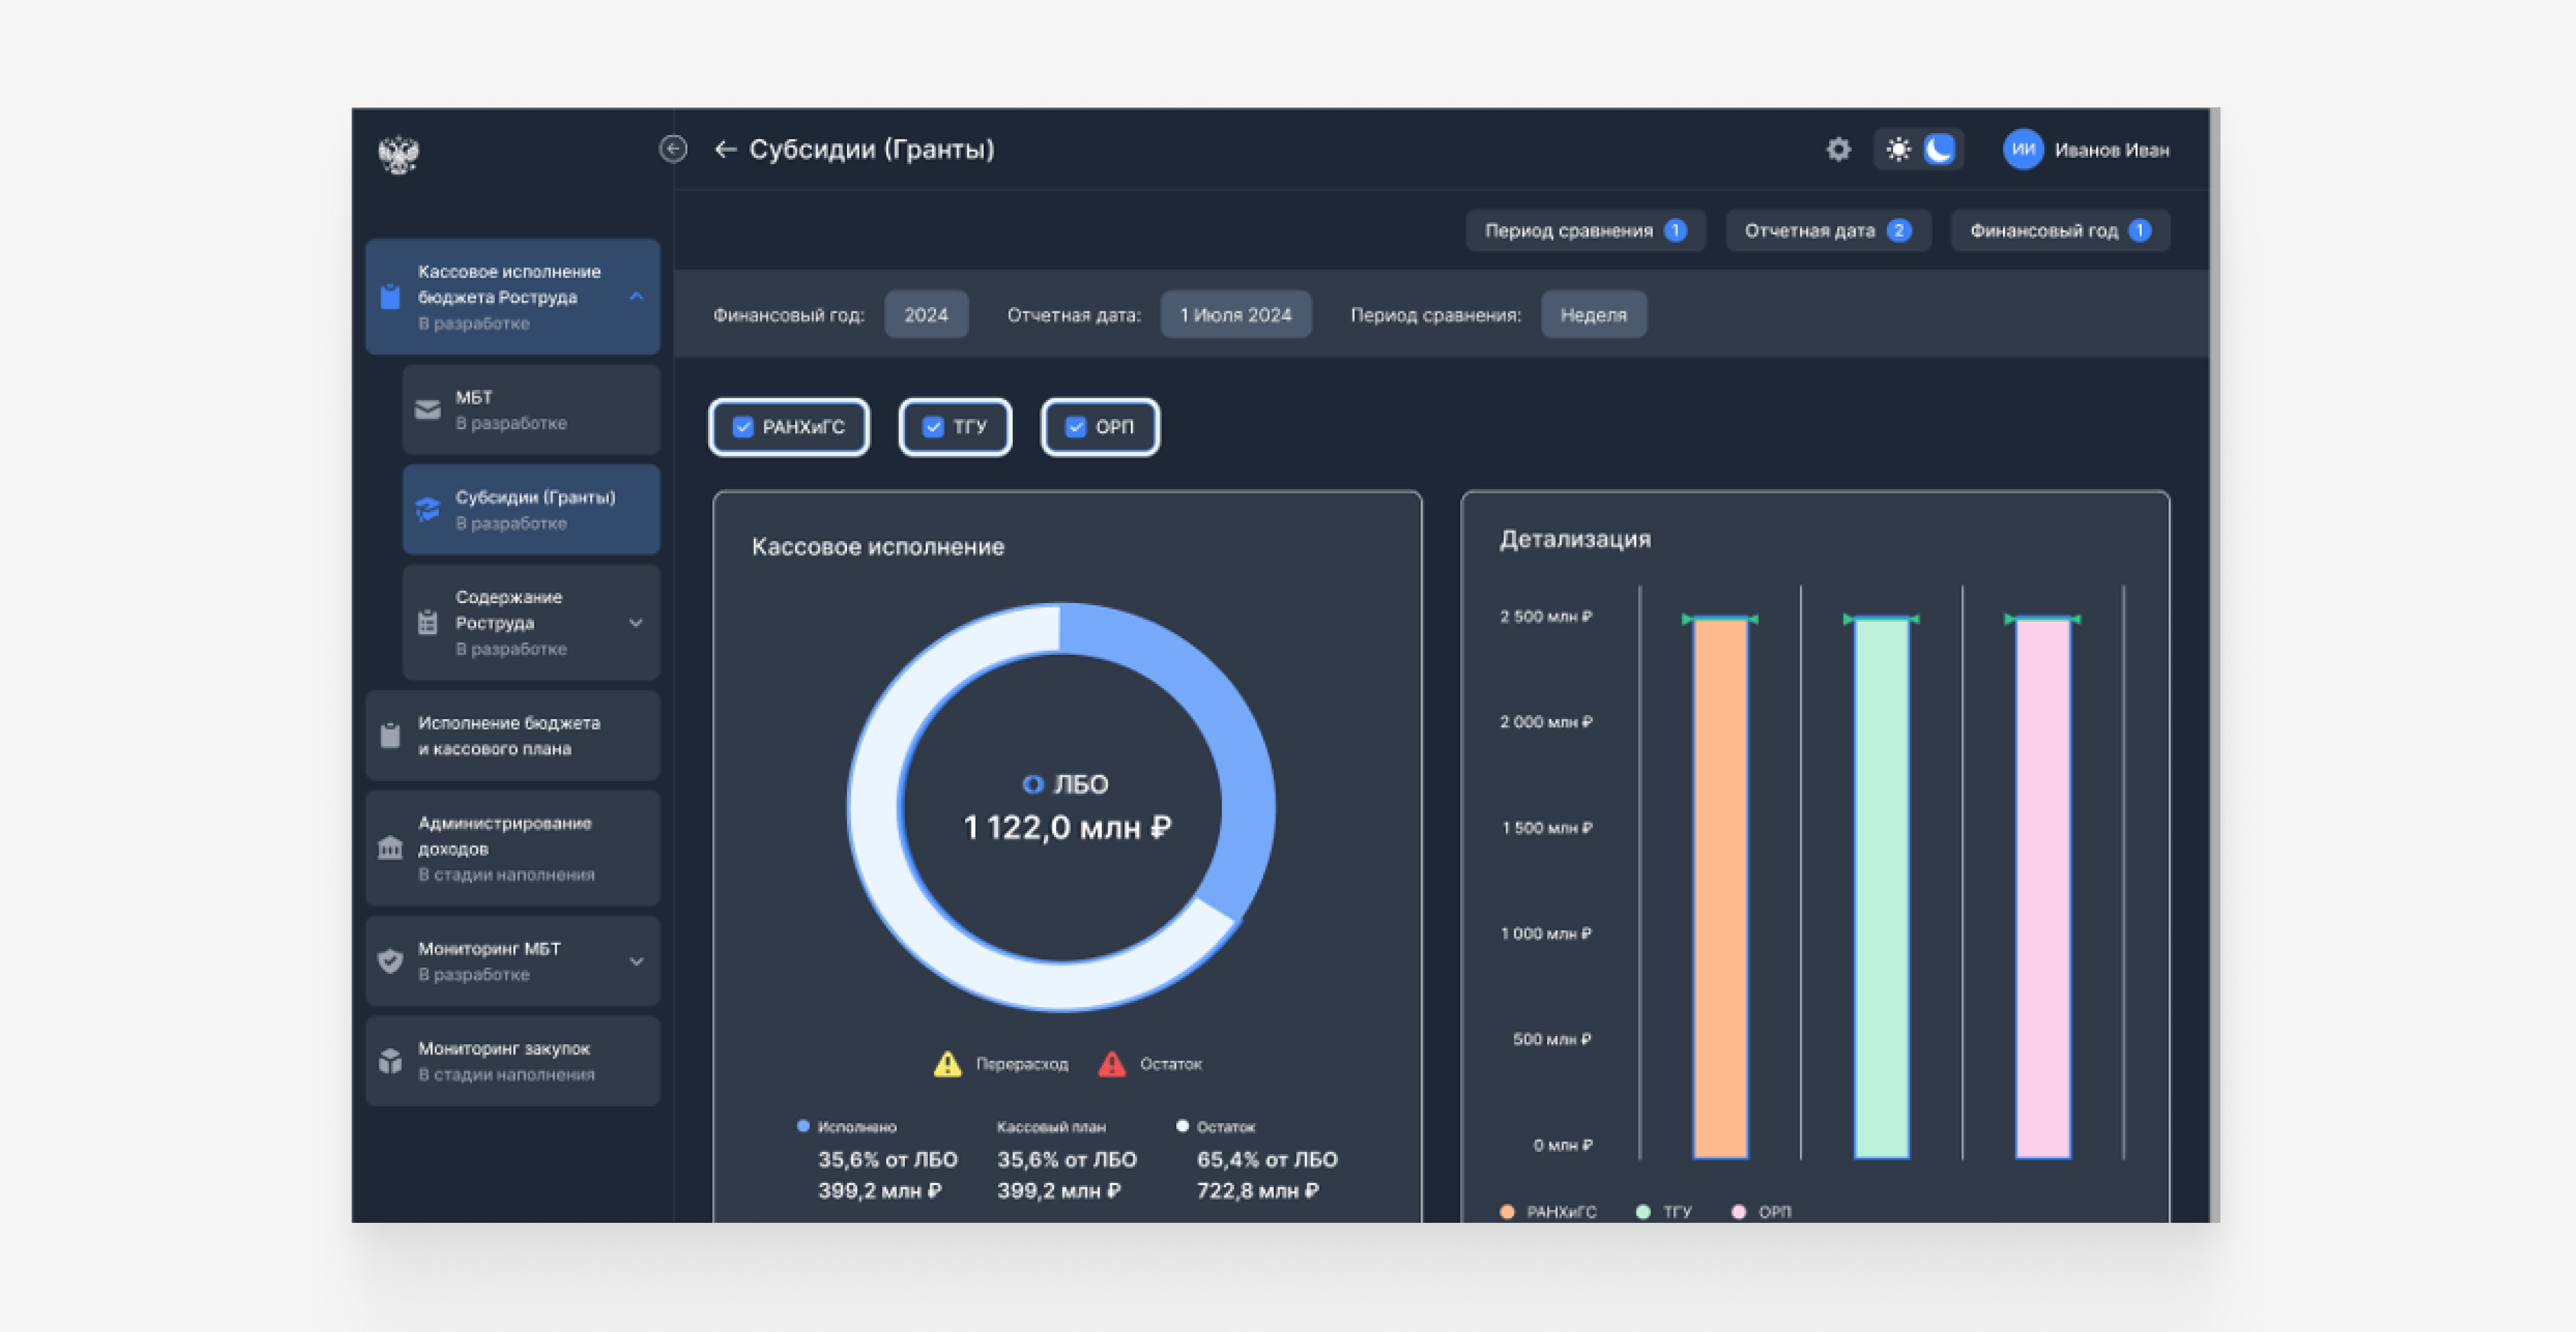Open Период сравнения filter button

point(1585,231)
